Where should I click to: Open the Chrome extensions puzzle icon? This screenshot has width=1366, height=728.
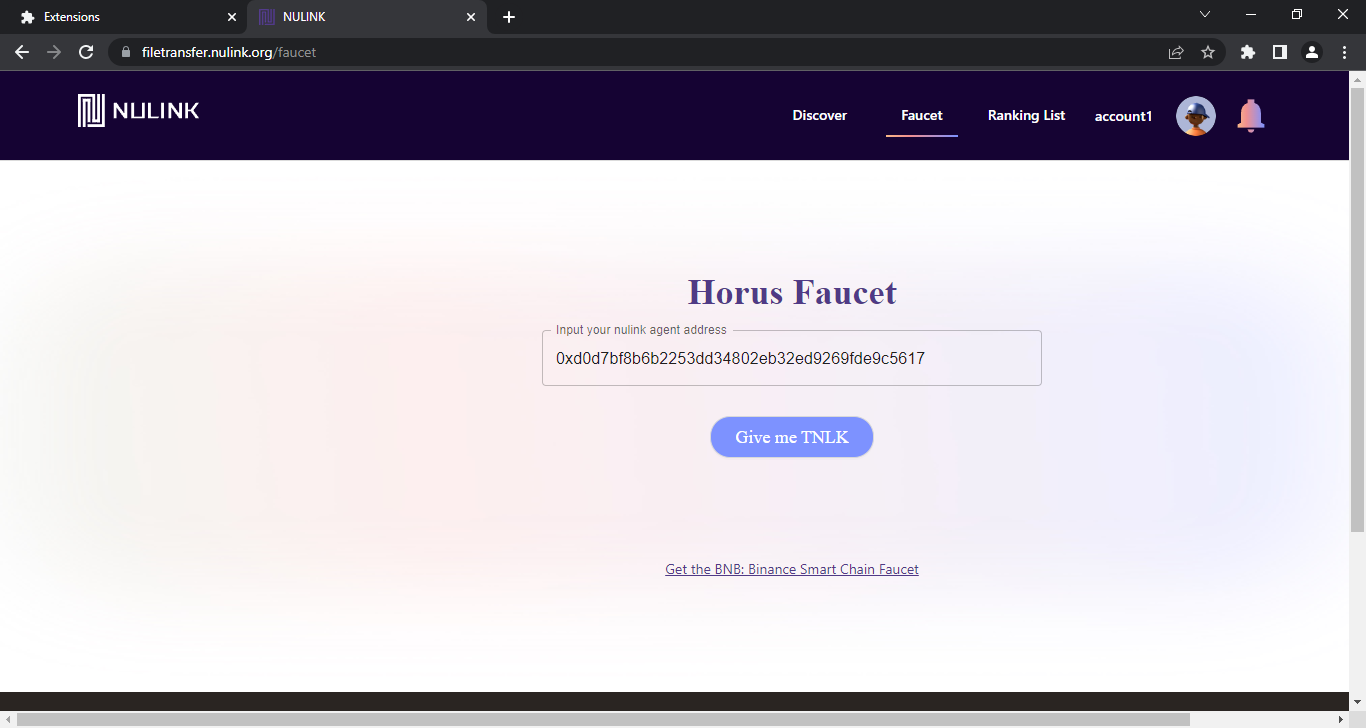pyautogui.click(x=1247, y=52)
